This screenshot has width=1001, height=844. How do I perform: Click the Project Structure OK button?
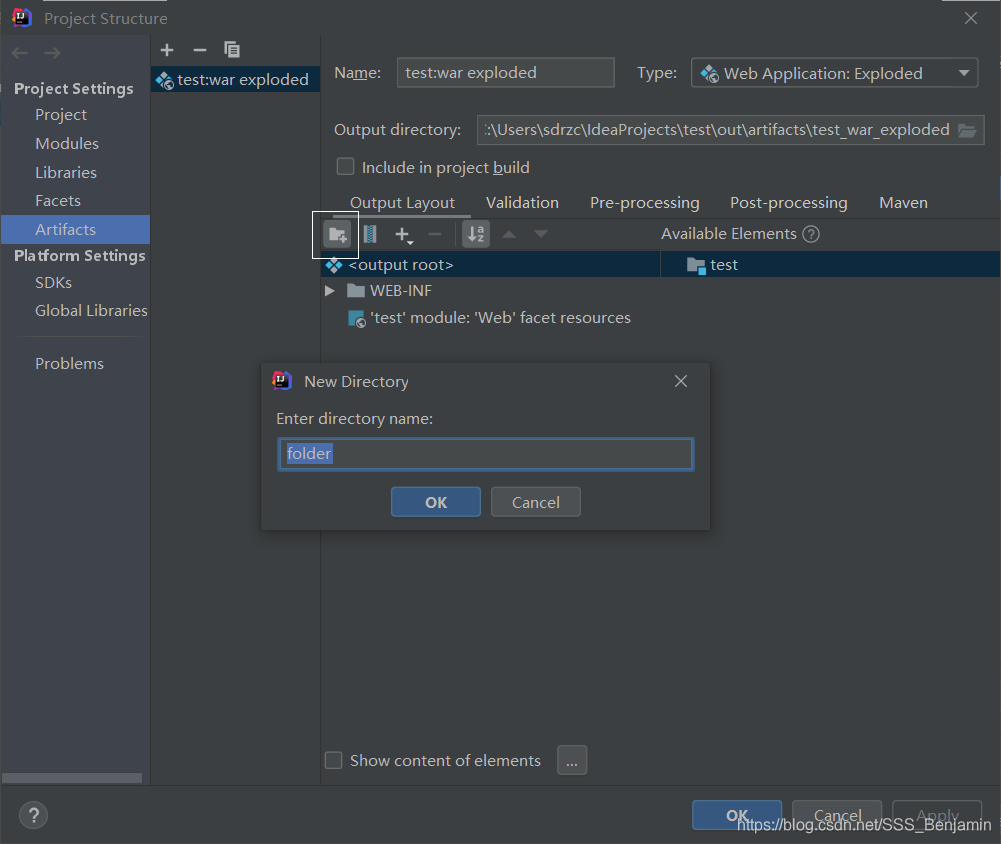[x=737, y=815]
